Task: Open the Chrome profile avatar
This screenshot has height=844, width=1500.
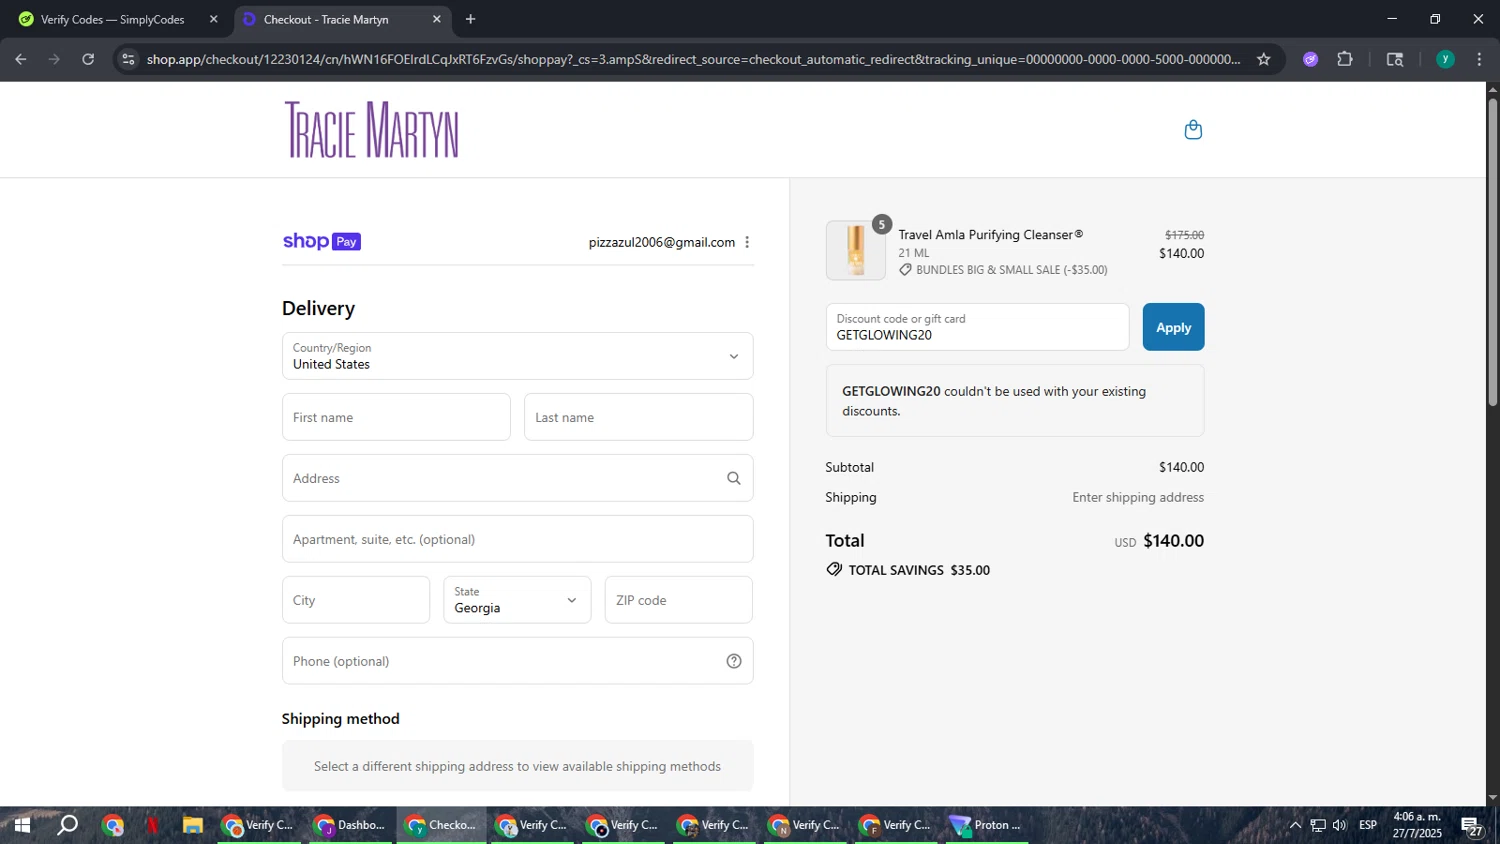Action: click(x=1445, y=59)
